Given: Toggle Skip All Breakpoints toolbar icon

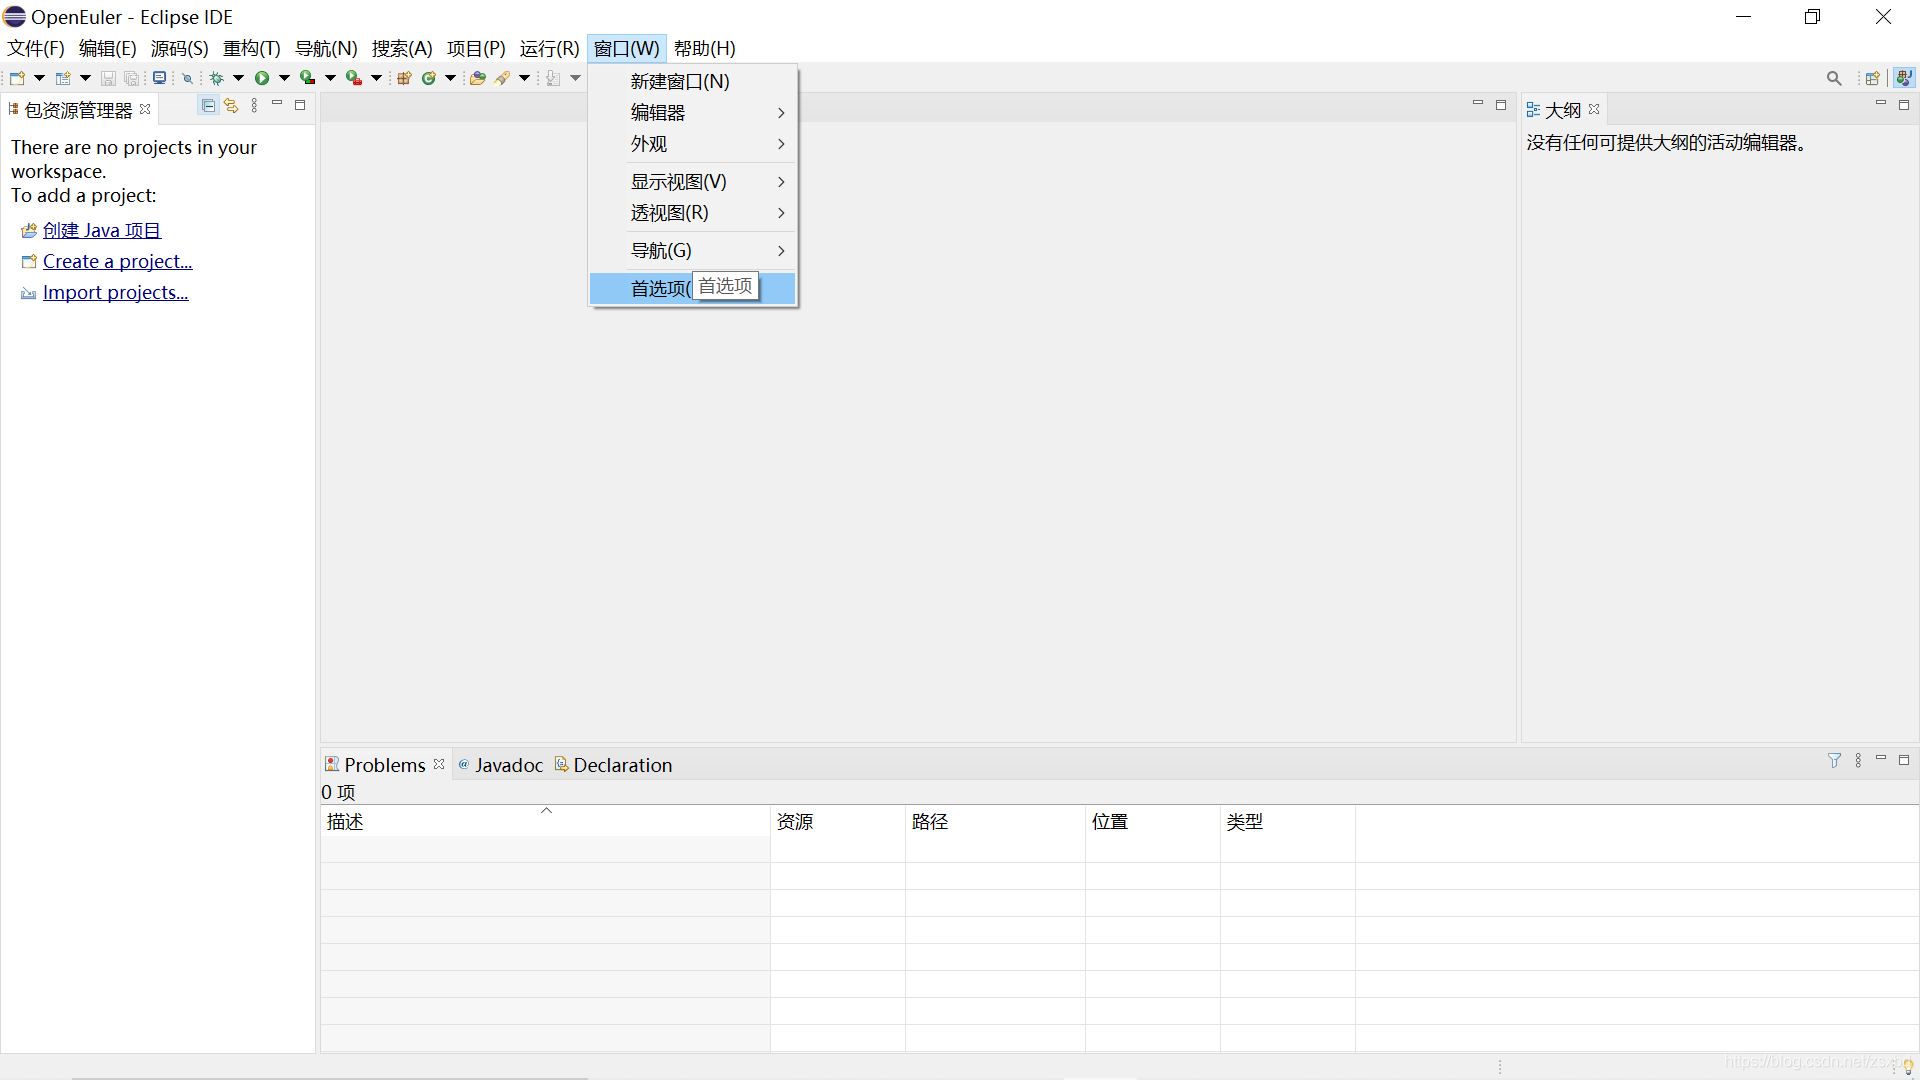Looking at the screenshot, I should click(x=187, y=78).
